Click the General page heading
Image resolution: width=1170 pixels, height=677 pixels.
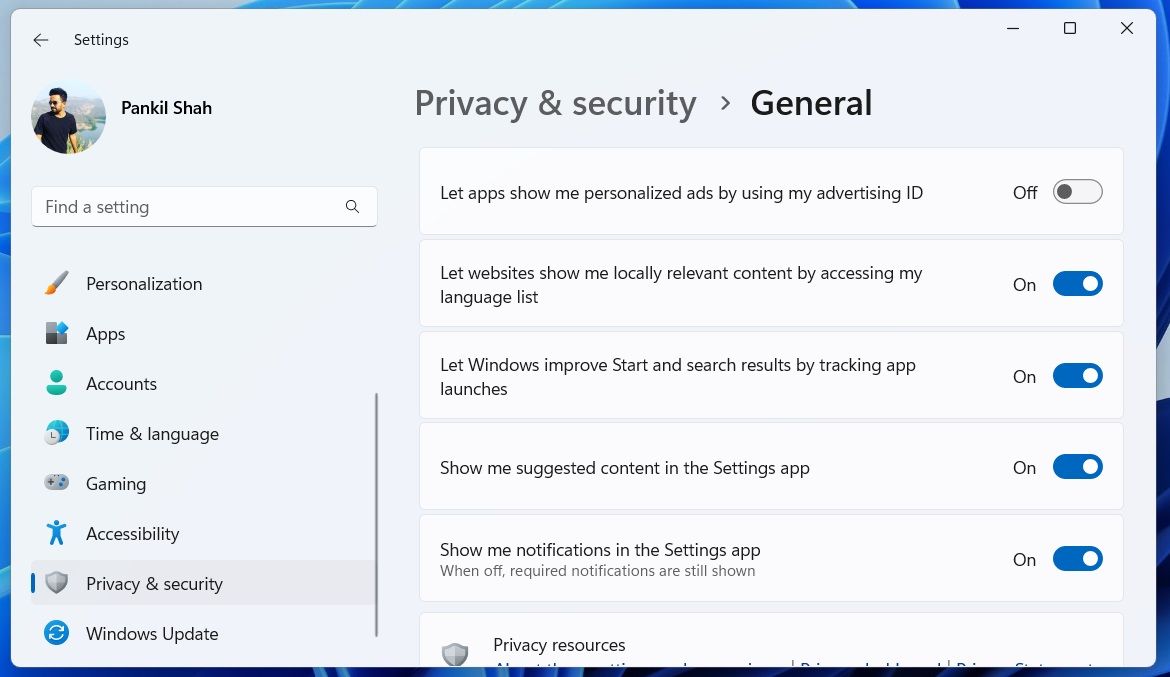(x=811, y=103)
